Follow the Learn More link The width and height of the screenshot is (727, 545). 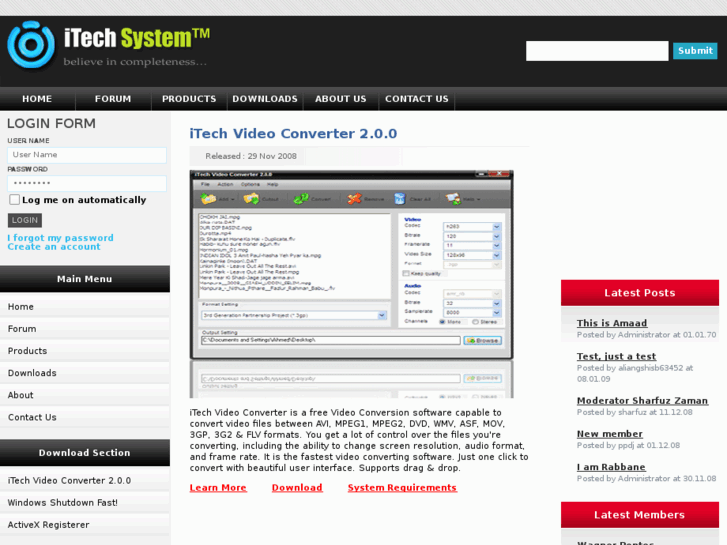pyautogui.click(x=218, y=488)
